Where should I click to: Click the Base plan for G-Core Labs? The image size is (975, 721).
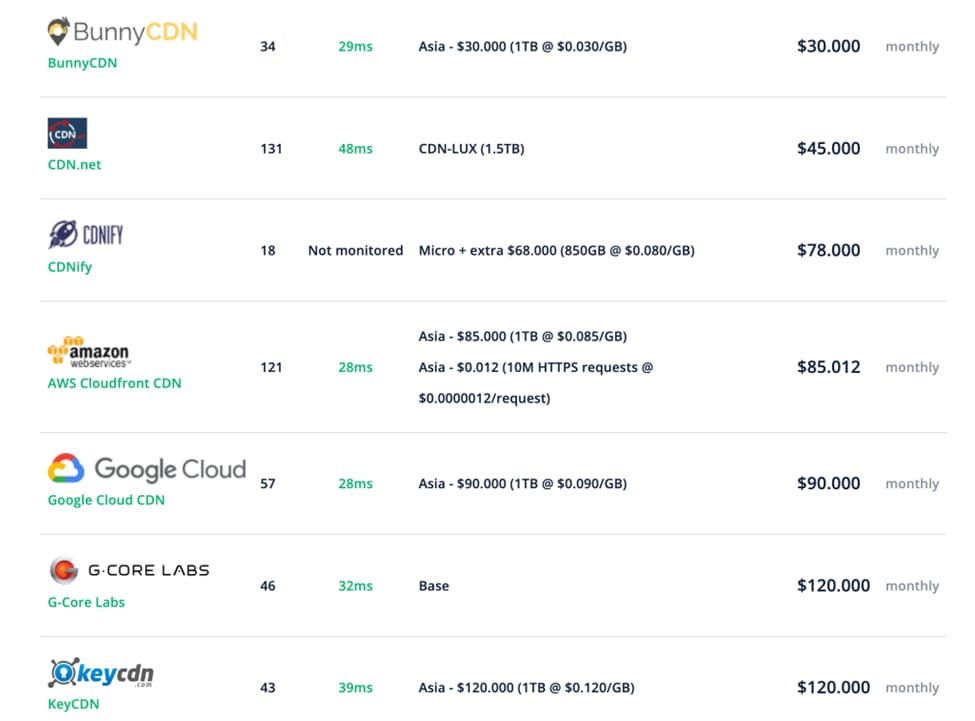tap(433, 586)
